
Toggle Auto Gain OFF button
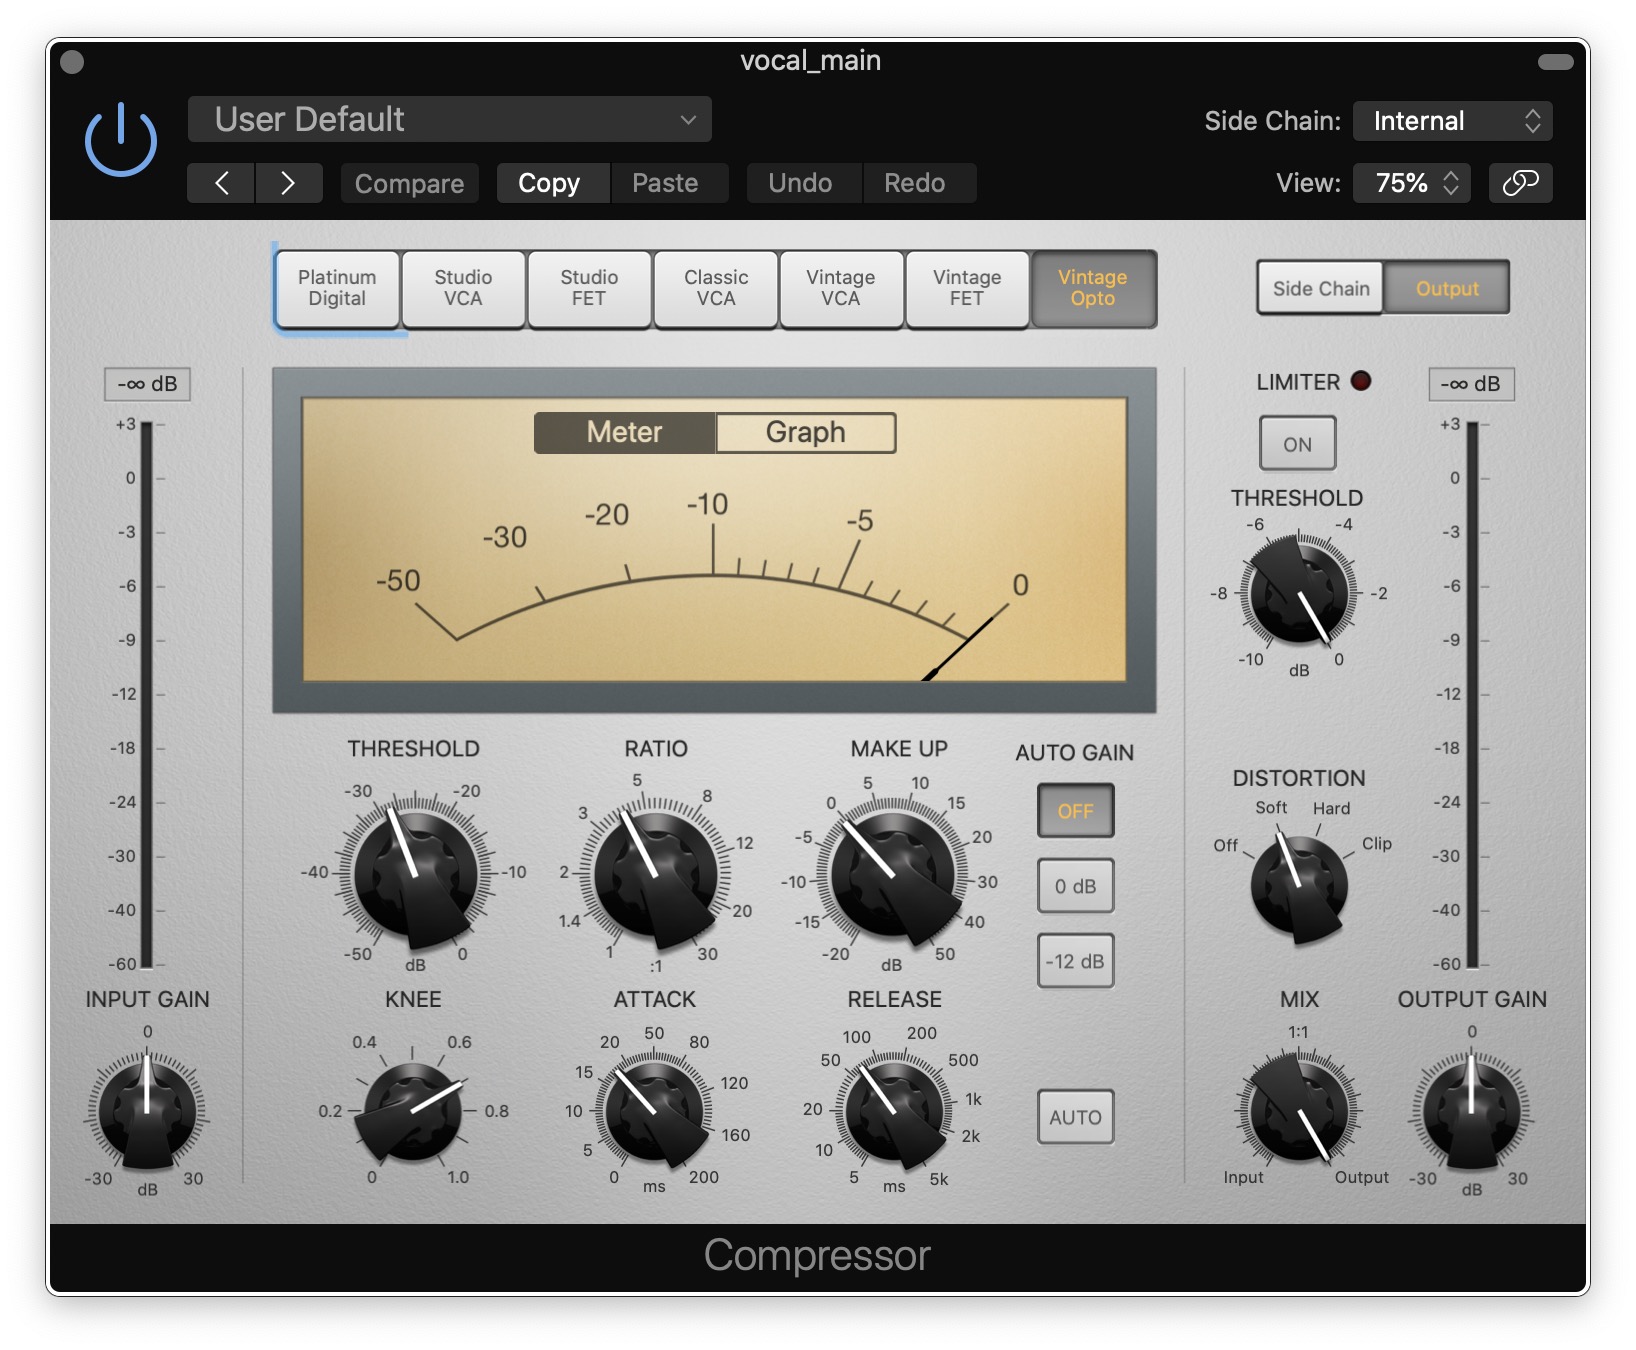1075,811
